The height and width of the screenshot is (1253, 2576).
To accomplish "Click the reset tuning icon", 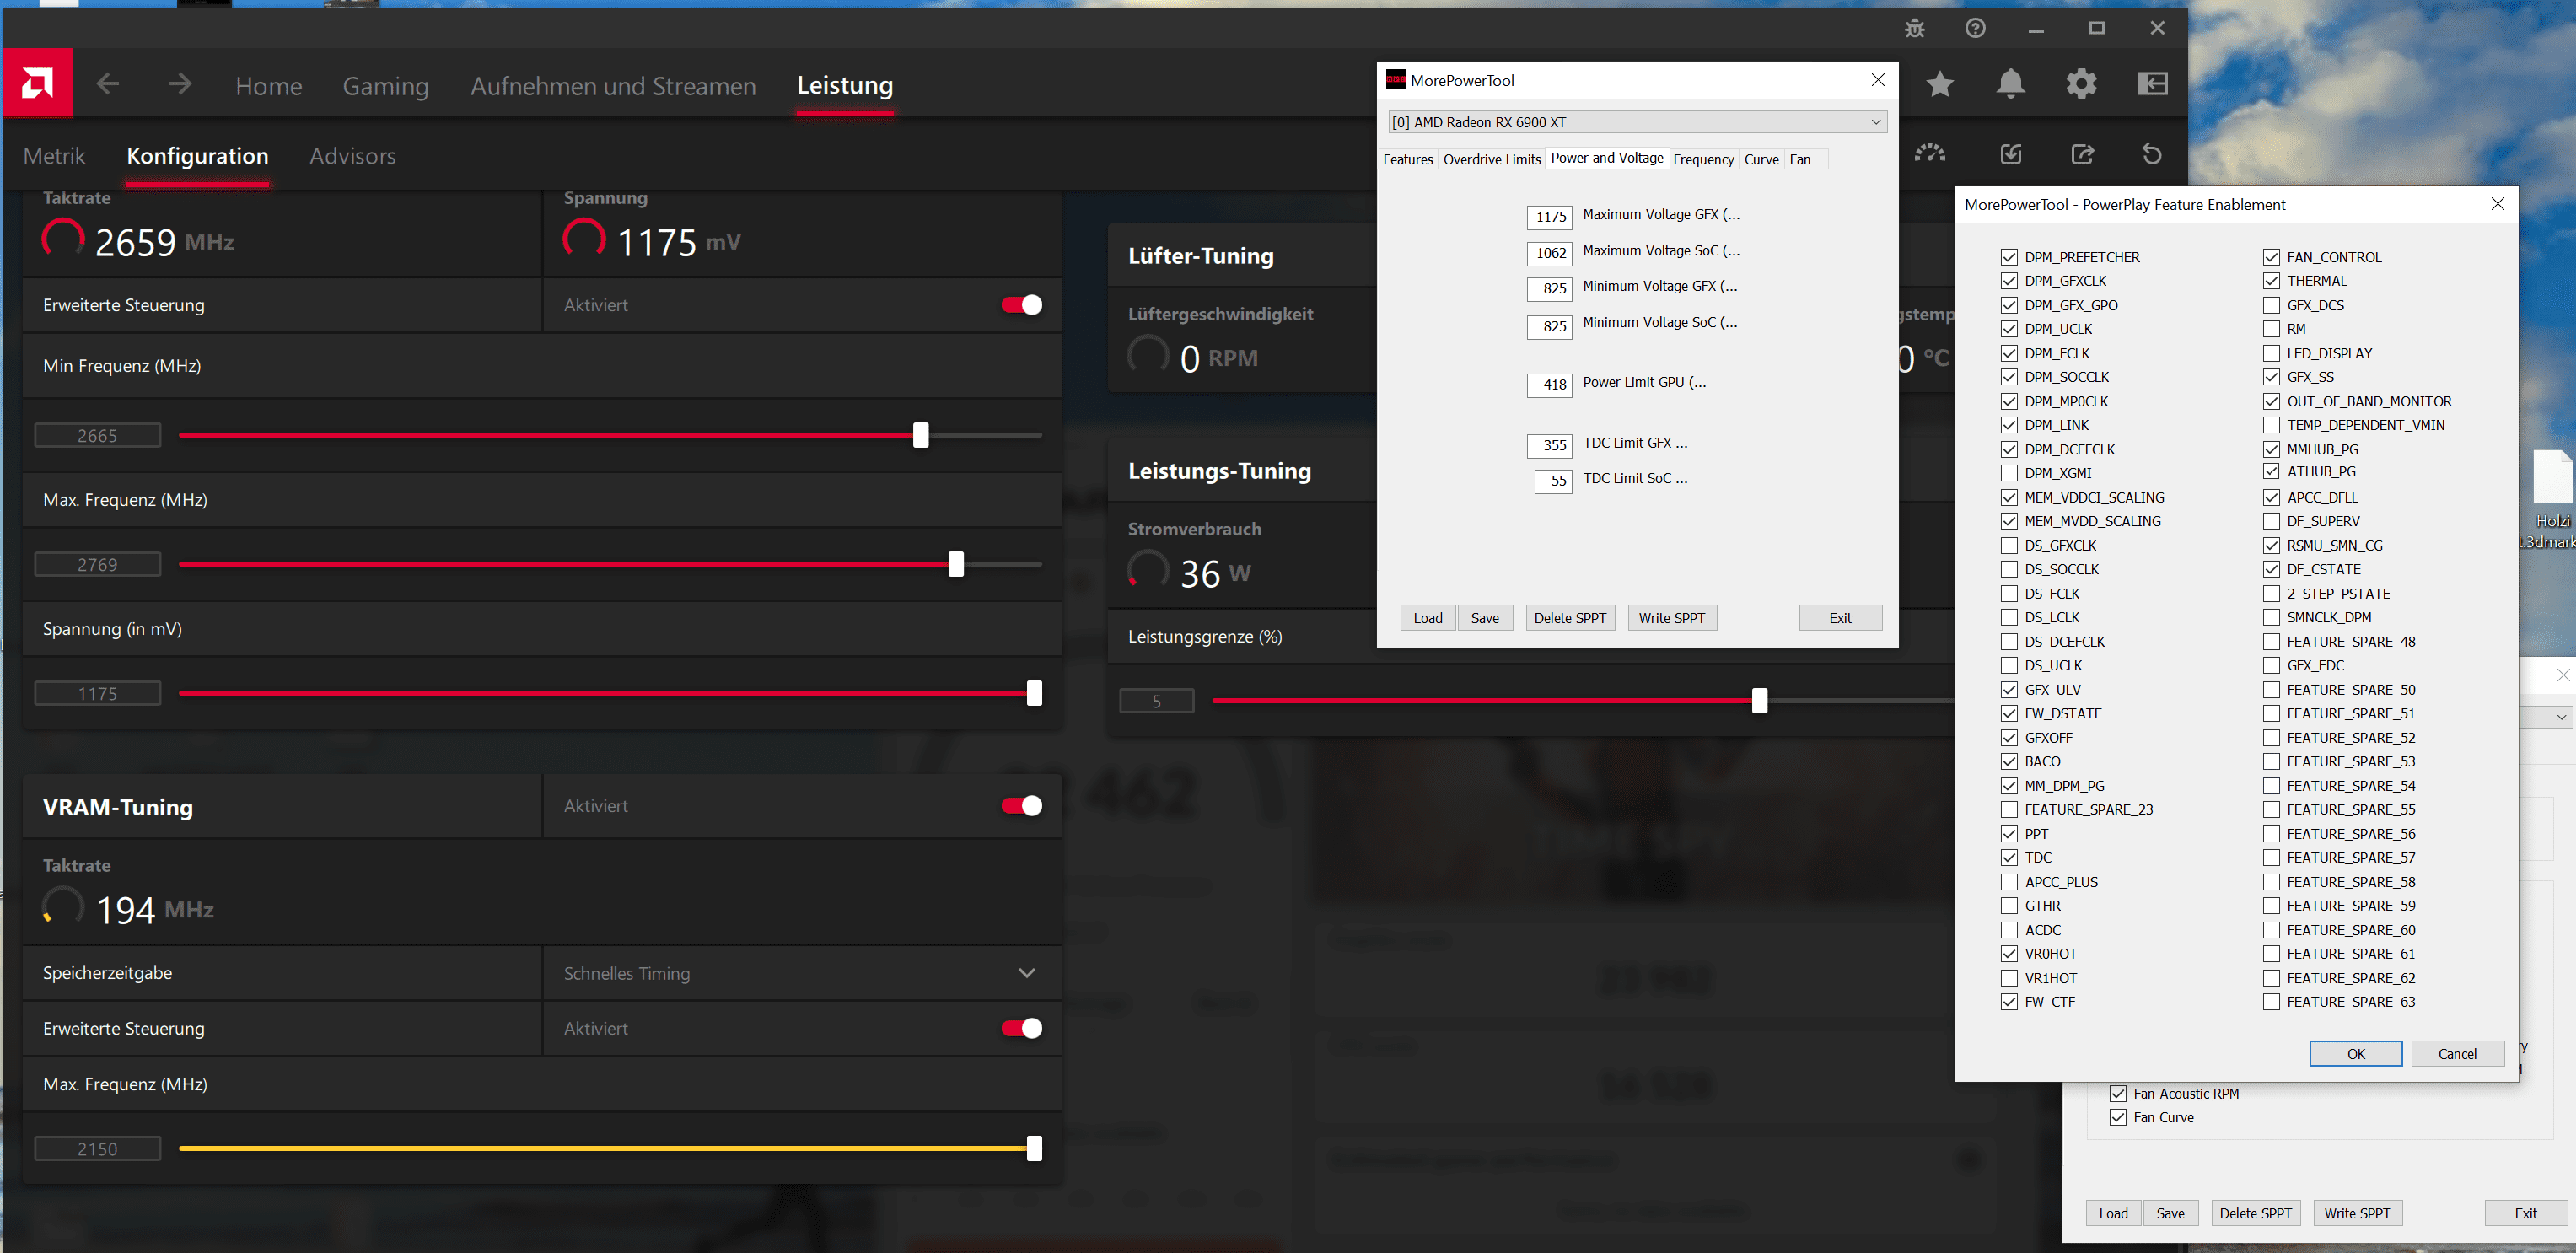I will tap(2152, 154).
